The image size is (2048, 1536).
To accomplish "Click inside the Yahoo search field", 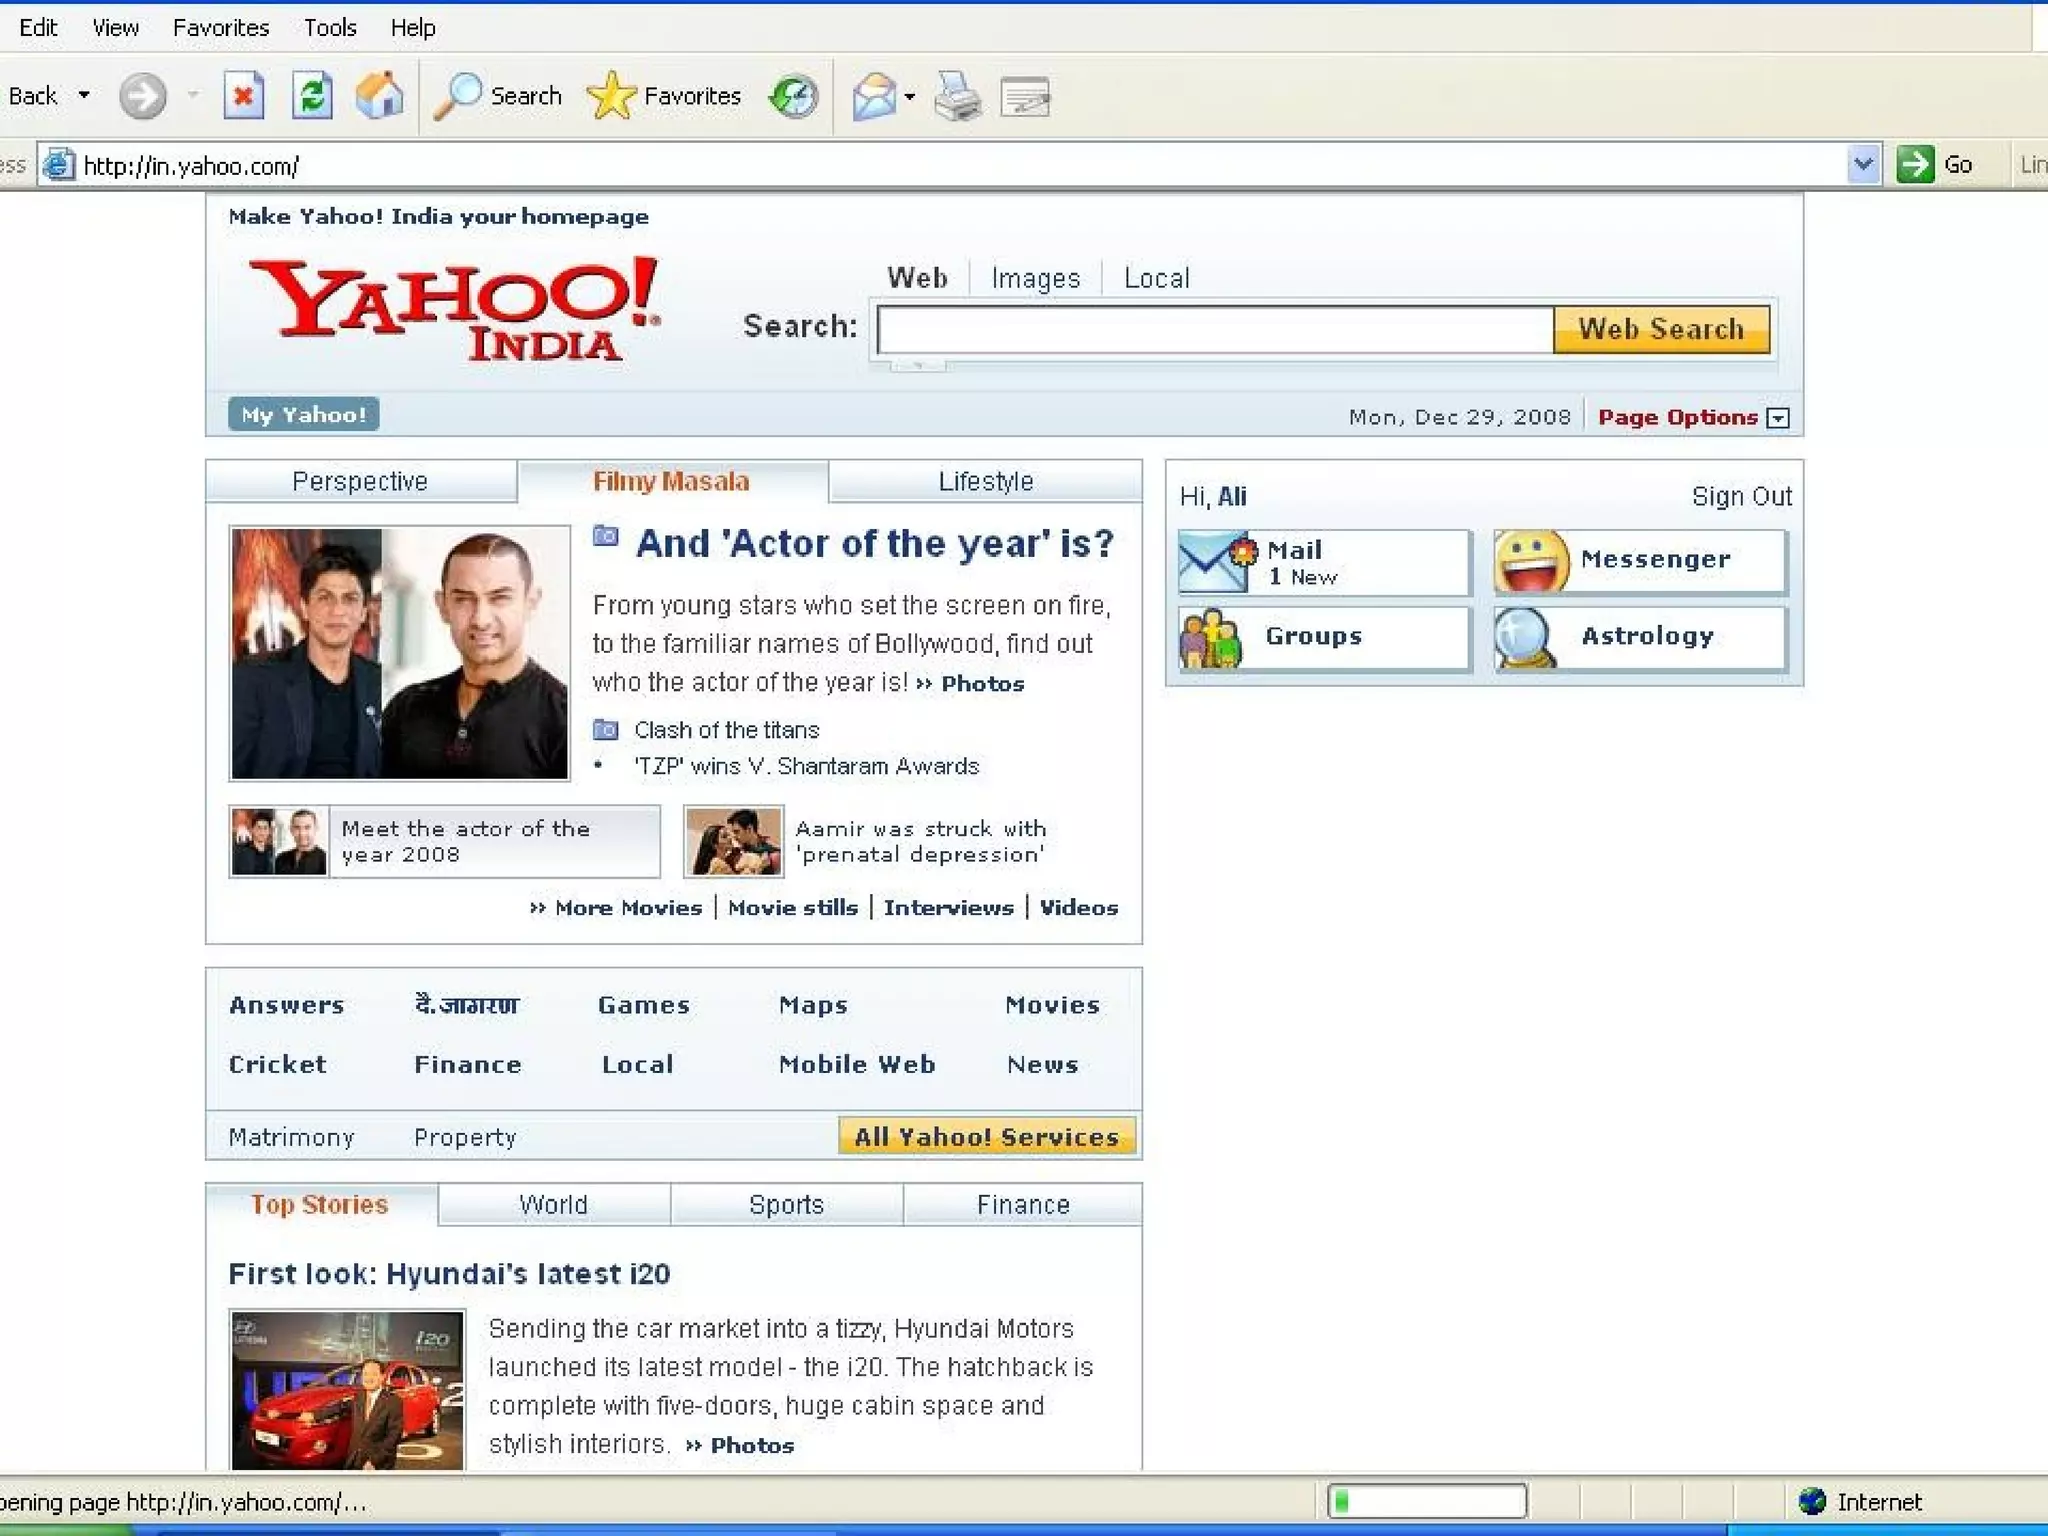I will (x=1214, y=330).
